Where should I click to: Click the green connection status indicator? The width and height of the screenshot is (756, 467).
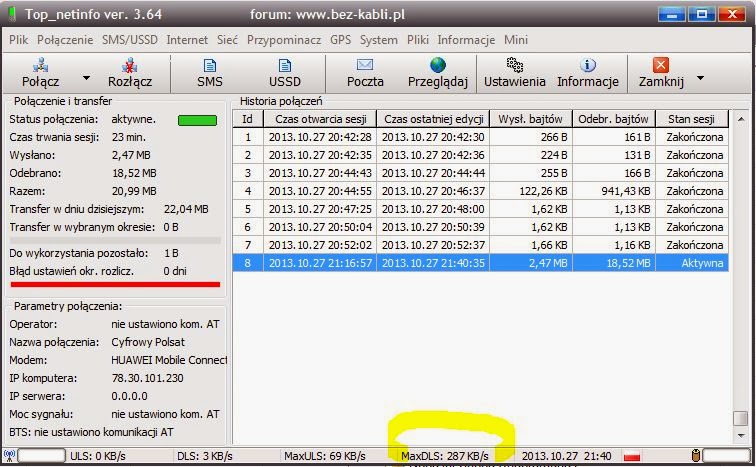[197, 120]
